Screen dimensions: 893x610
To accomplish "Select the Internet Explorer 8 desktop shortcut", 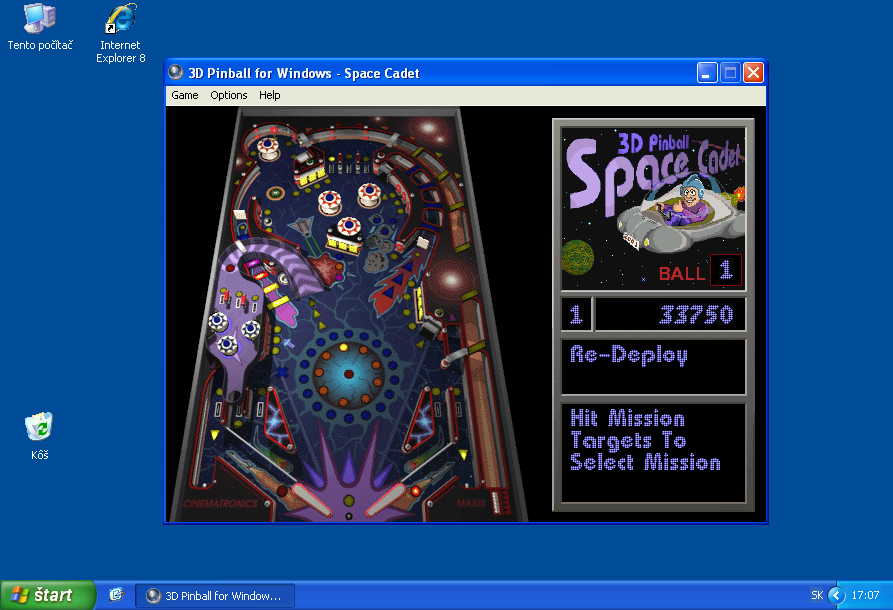I will 120,19.
